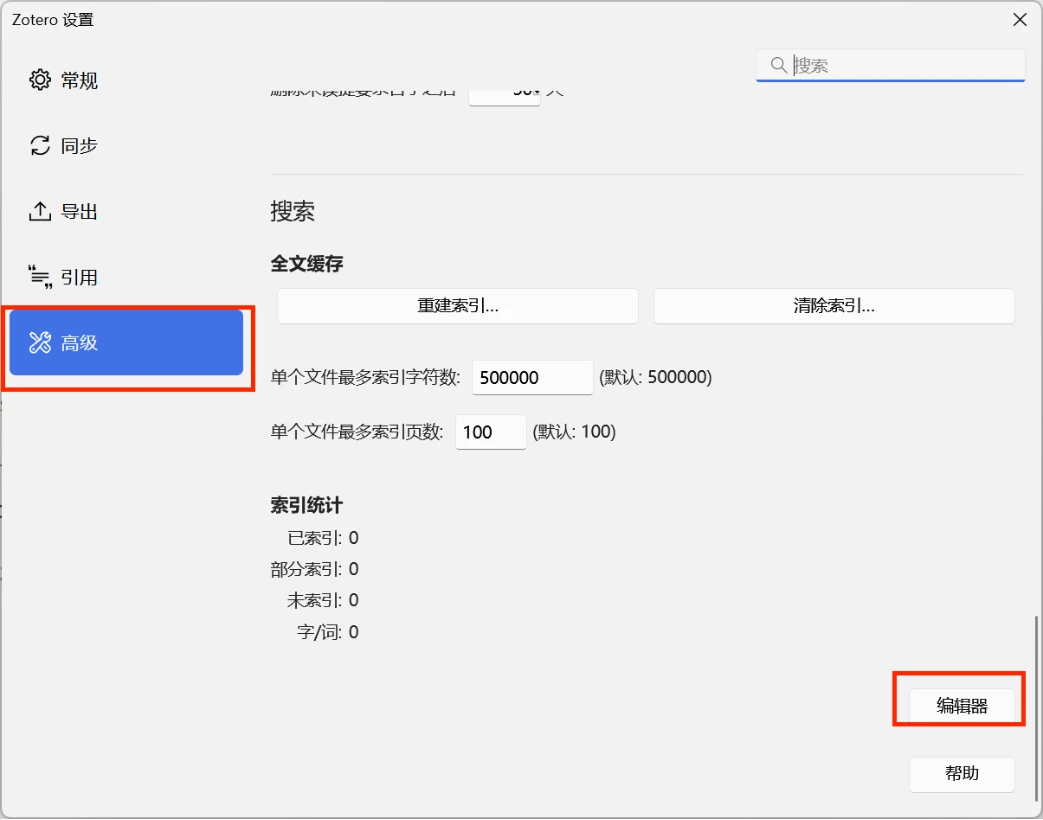
Task: Select the 高级 settings tab
Action: coord(126,342)
